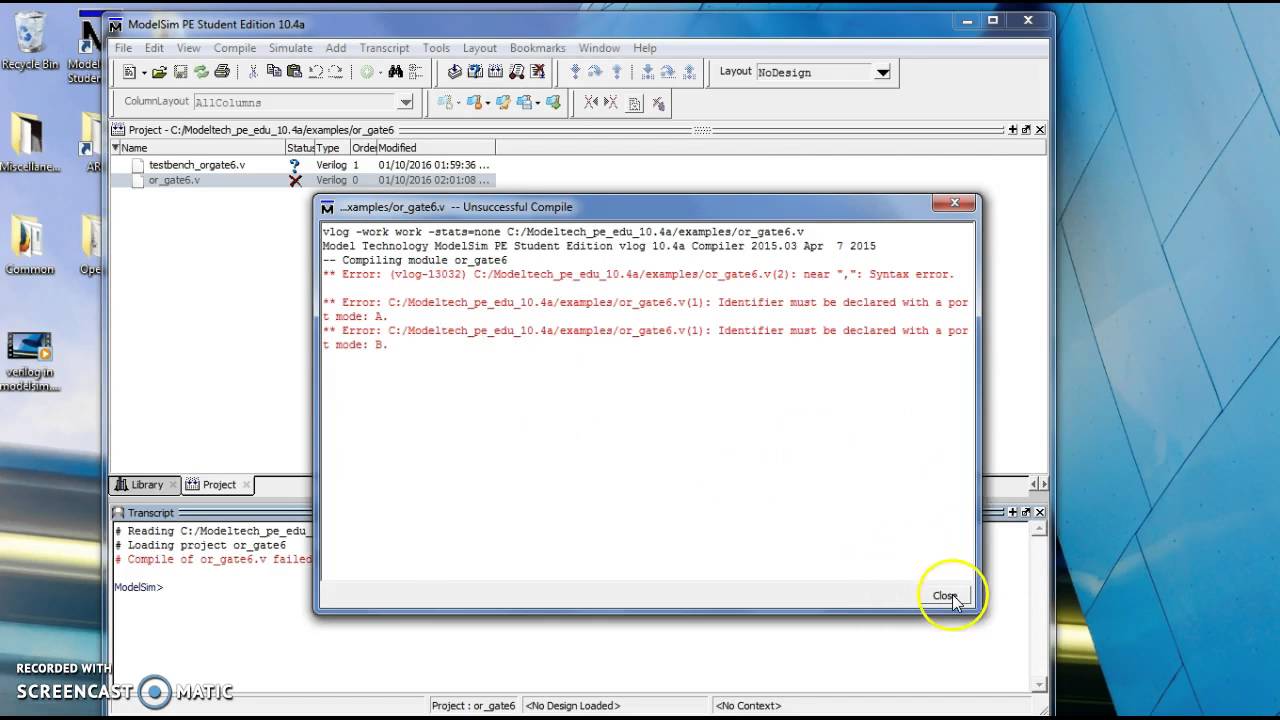
Task: Click "Project : or_gate6" in status bar
Action: 473,706
